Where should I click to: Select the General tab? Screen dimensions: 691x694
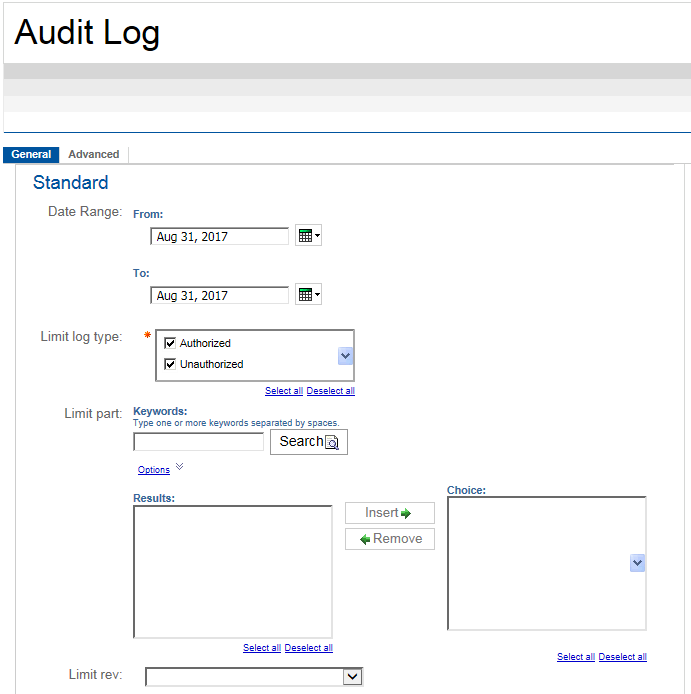point(31,155)
